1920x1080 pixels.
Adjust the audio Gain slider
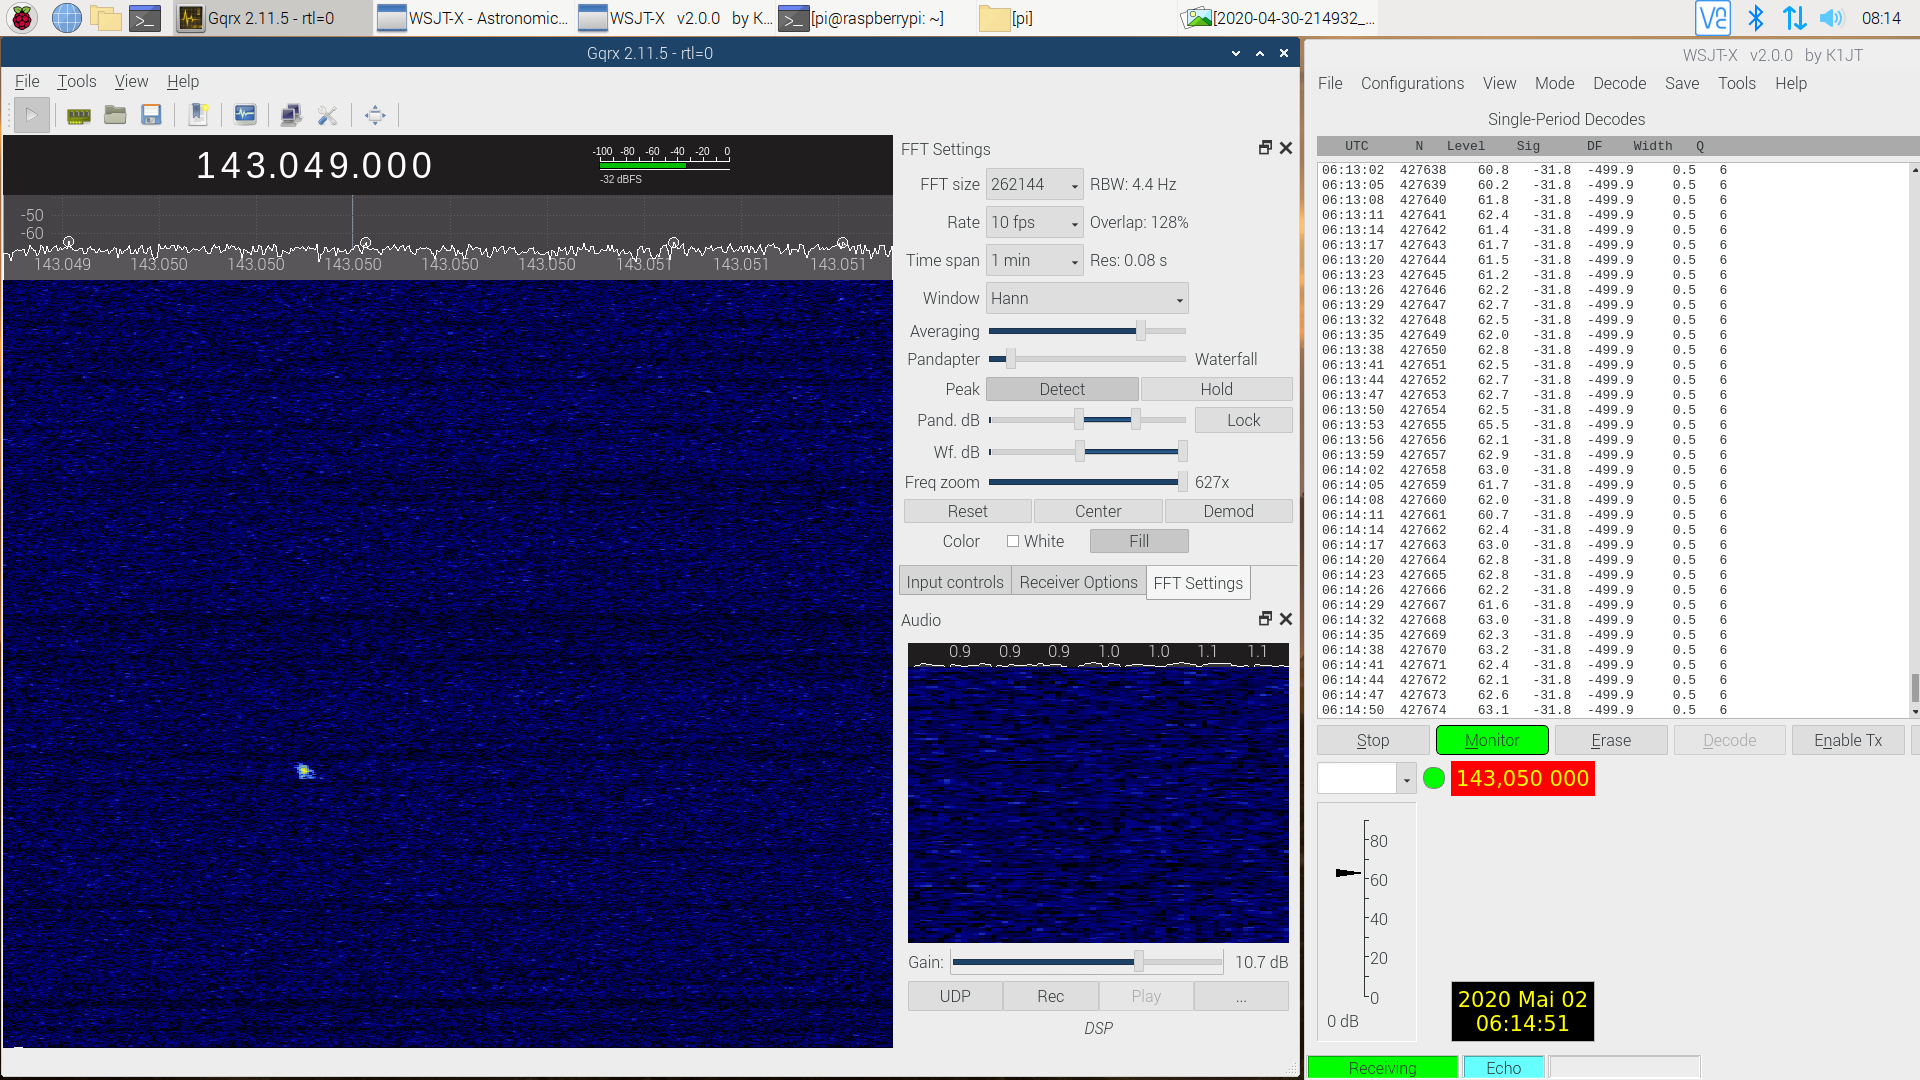click(x=1087, y=962)
